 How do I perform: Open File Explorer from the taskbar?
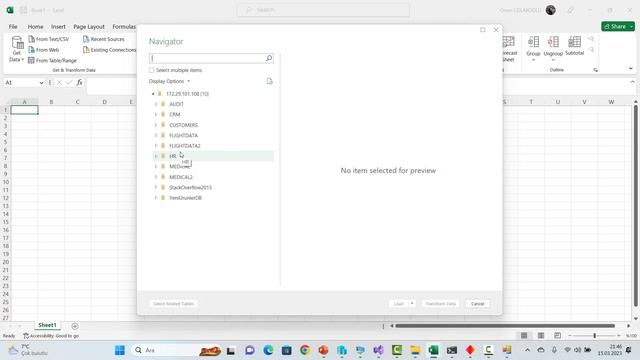(x=415, y=350)
